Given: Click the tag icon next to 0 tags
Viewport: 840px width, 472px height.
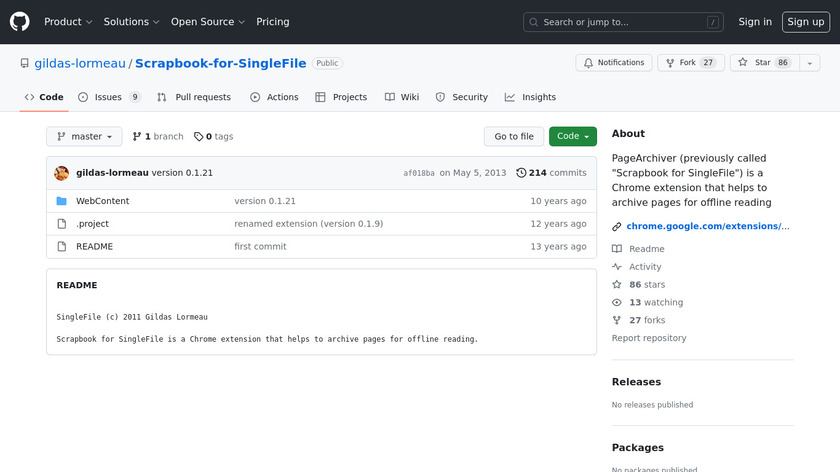Looking at the screenshot, I should (x=198, y=137).
